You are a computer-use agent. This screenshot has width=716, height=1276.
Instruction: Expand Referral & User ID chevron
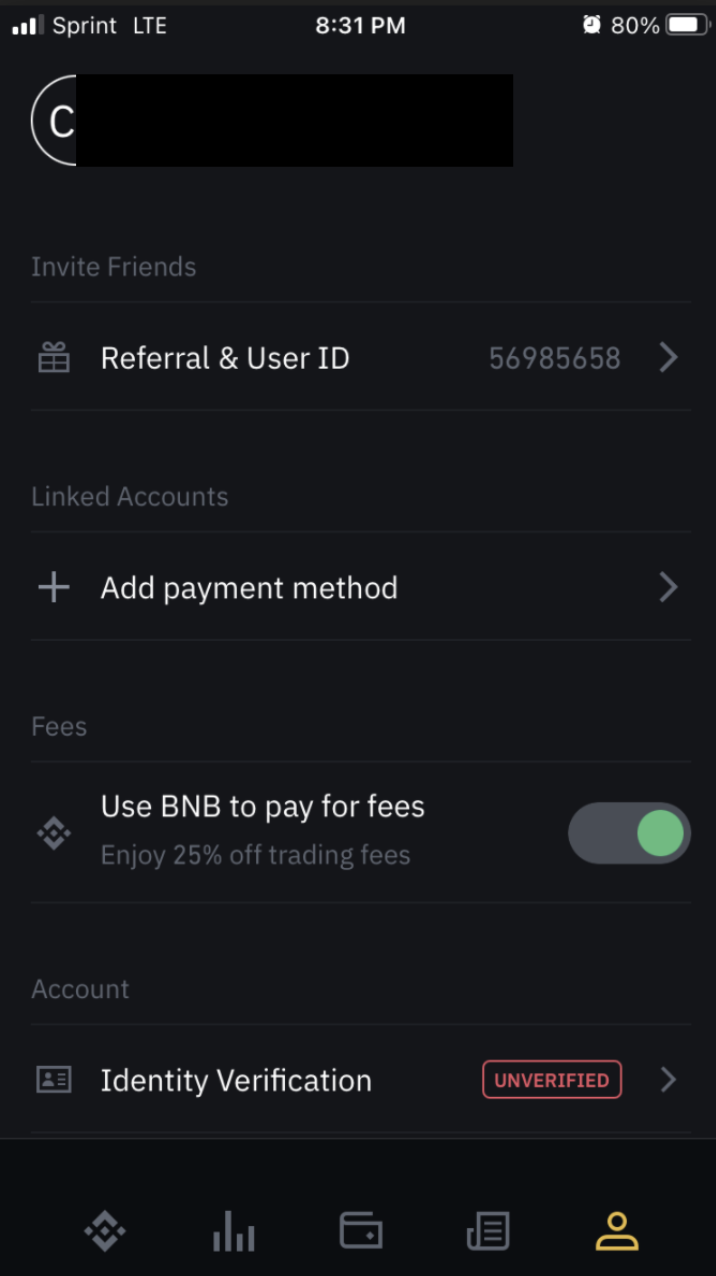click(x=669, y=358)
